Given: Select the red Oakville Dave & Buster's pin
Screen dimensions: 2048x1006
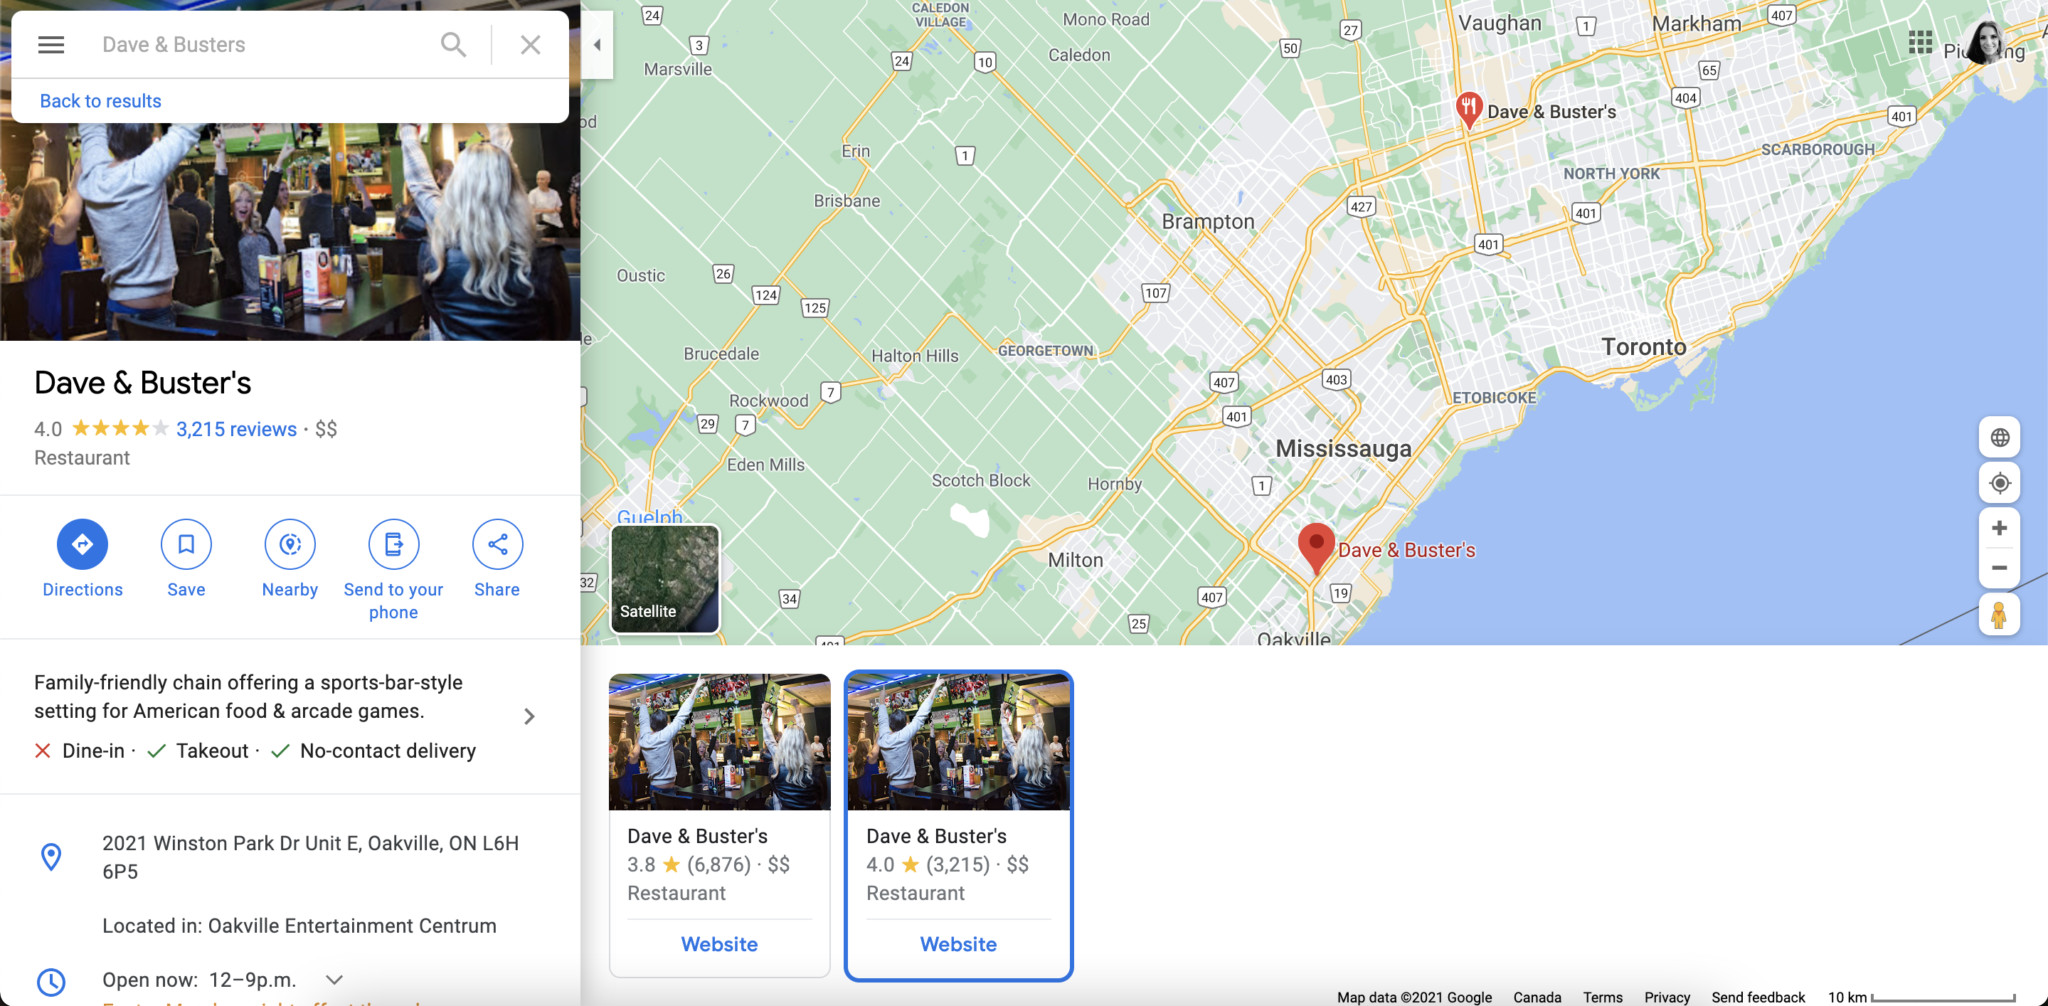Looking at the screenshot, I should 1316,547.
